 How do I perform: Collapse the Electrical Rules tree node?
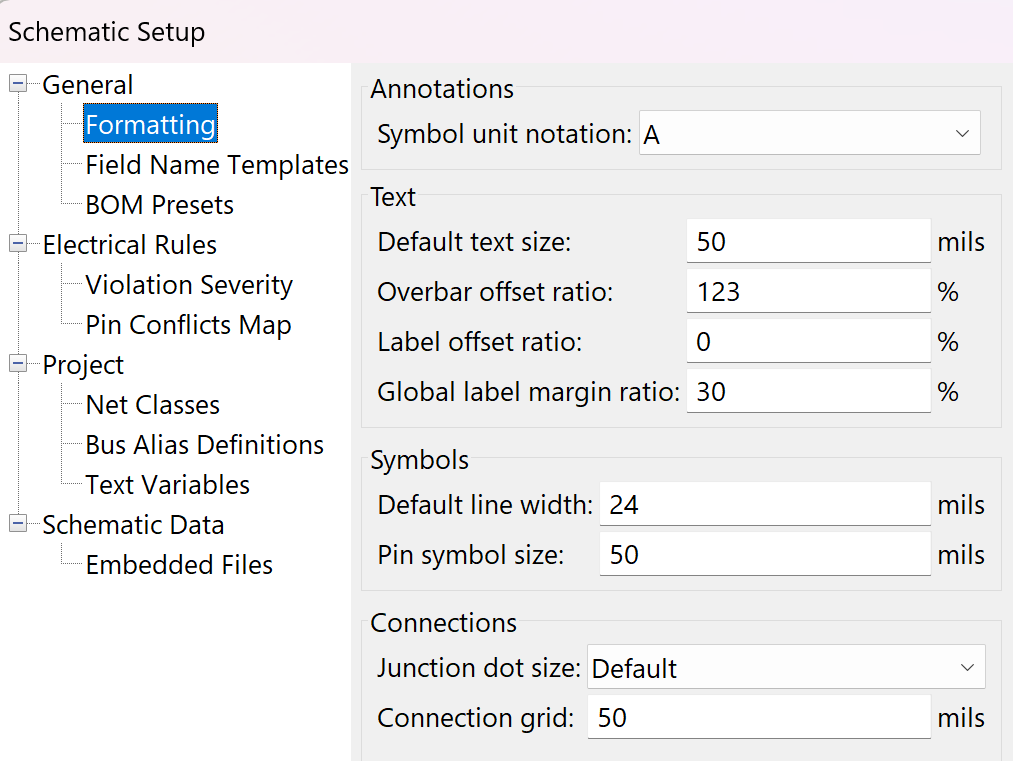click(x=17, y=244)
